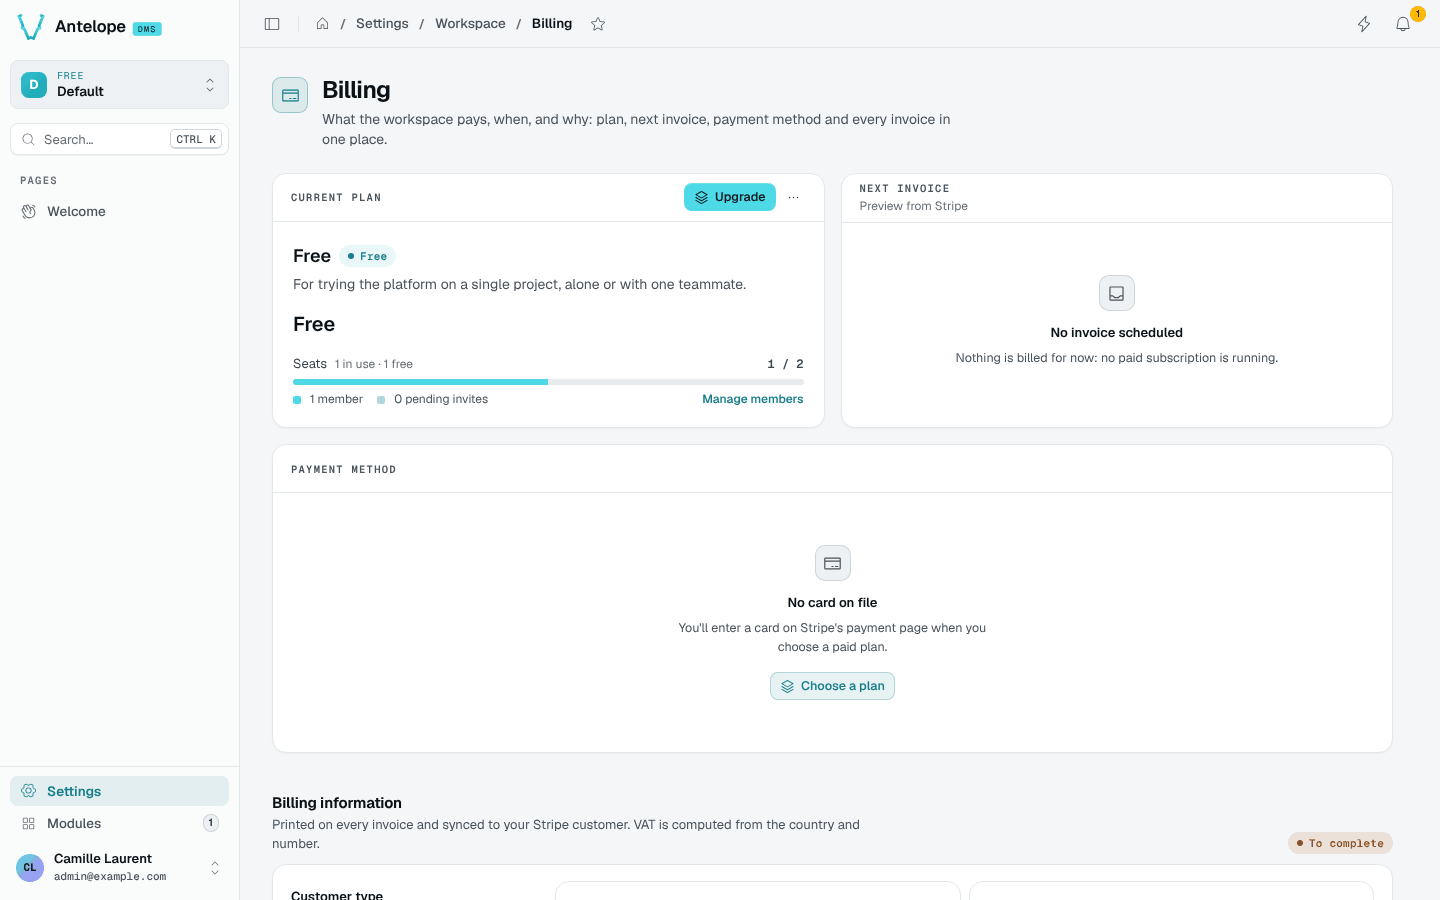Expand the Camille Laurent account menu
The width and height of the screenshot is (1440, 900).
(119, 867)
